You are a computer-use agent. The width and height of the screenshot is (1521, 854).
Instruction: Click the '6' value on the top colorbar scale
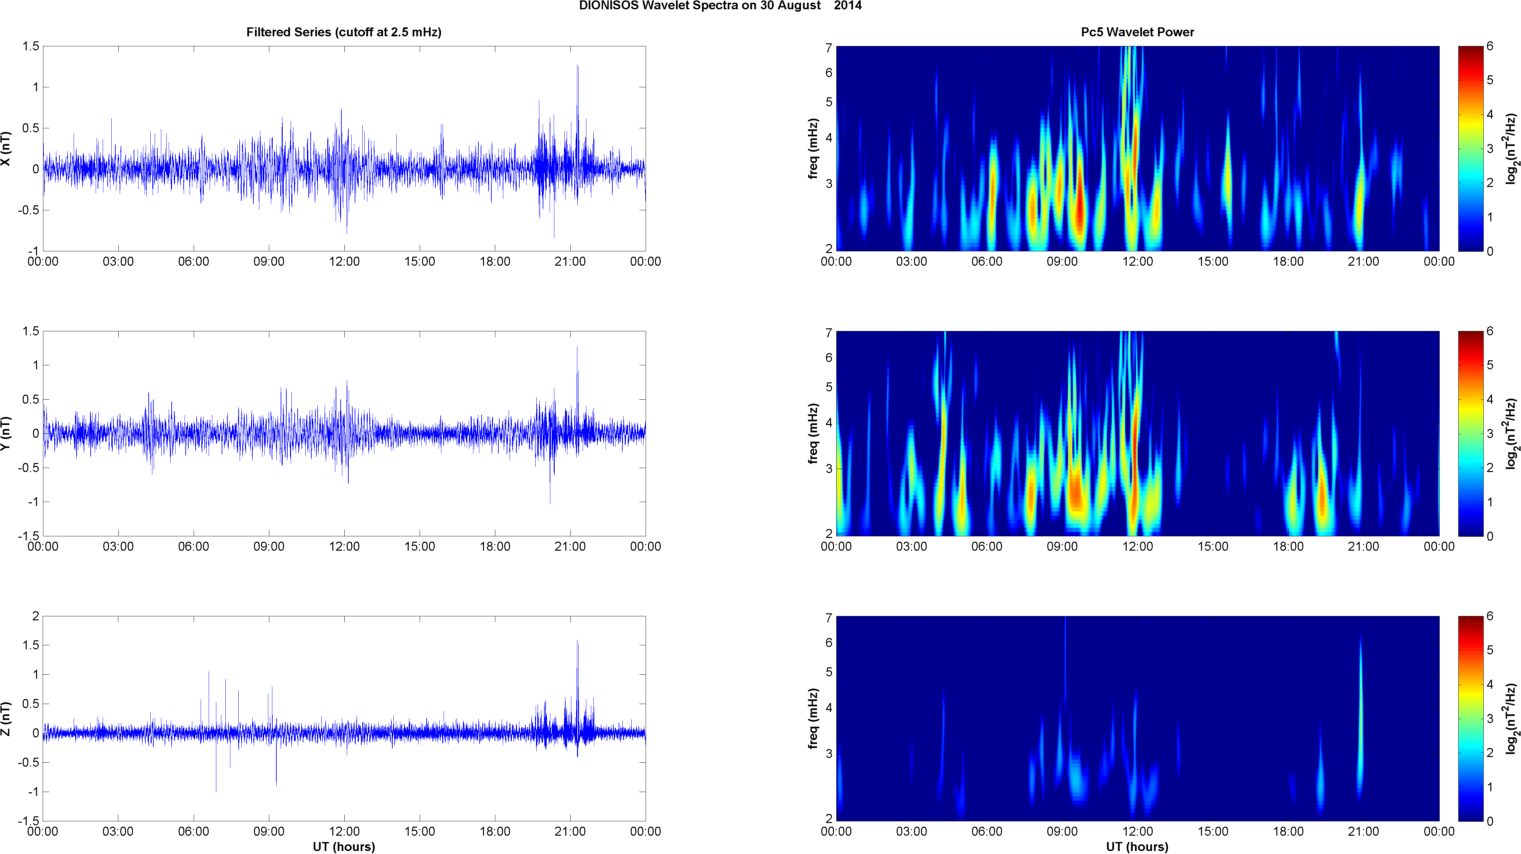coord(1490,47)
